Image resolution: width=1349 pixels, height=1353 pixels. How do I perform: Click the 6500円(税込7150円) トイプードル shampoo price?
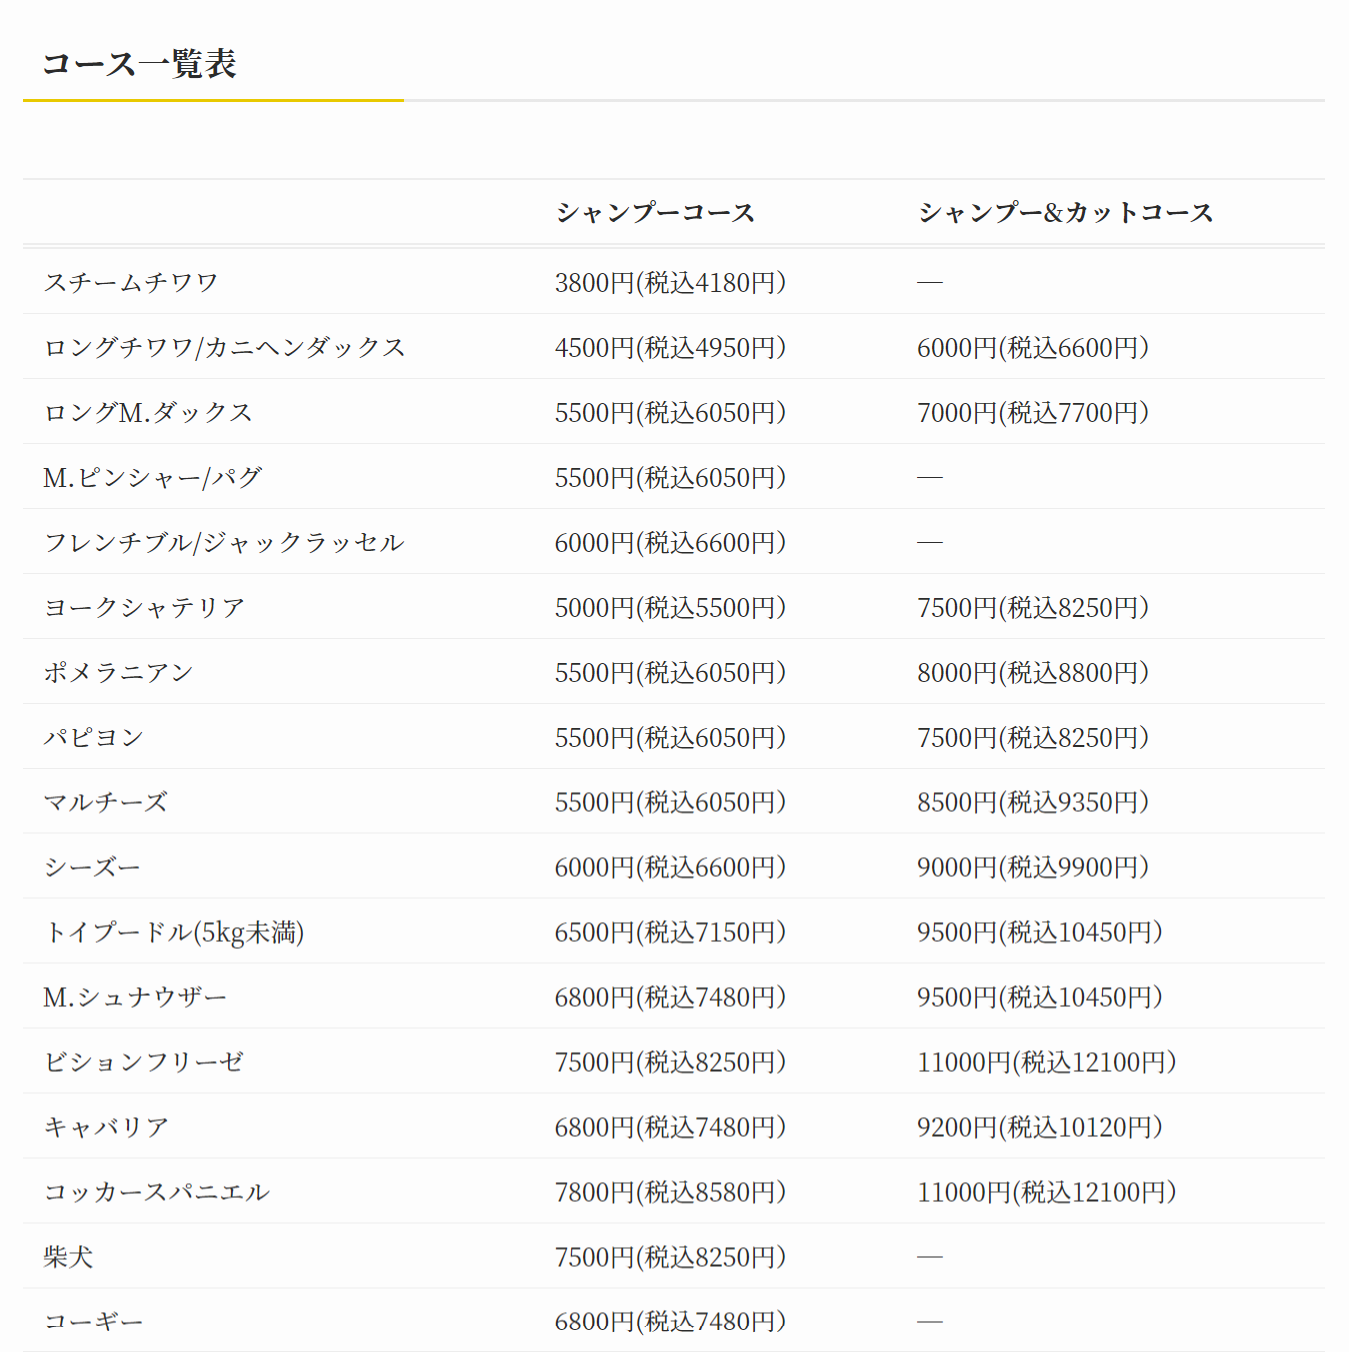tap(671, 933)
